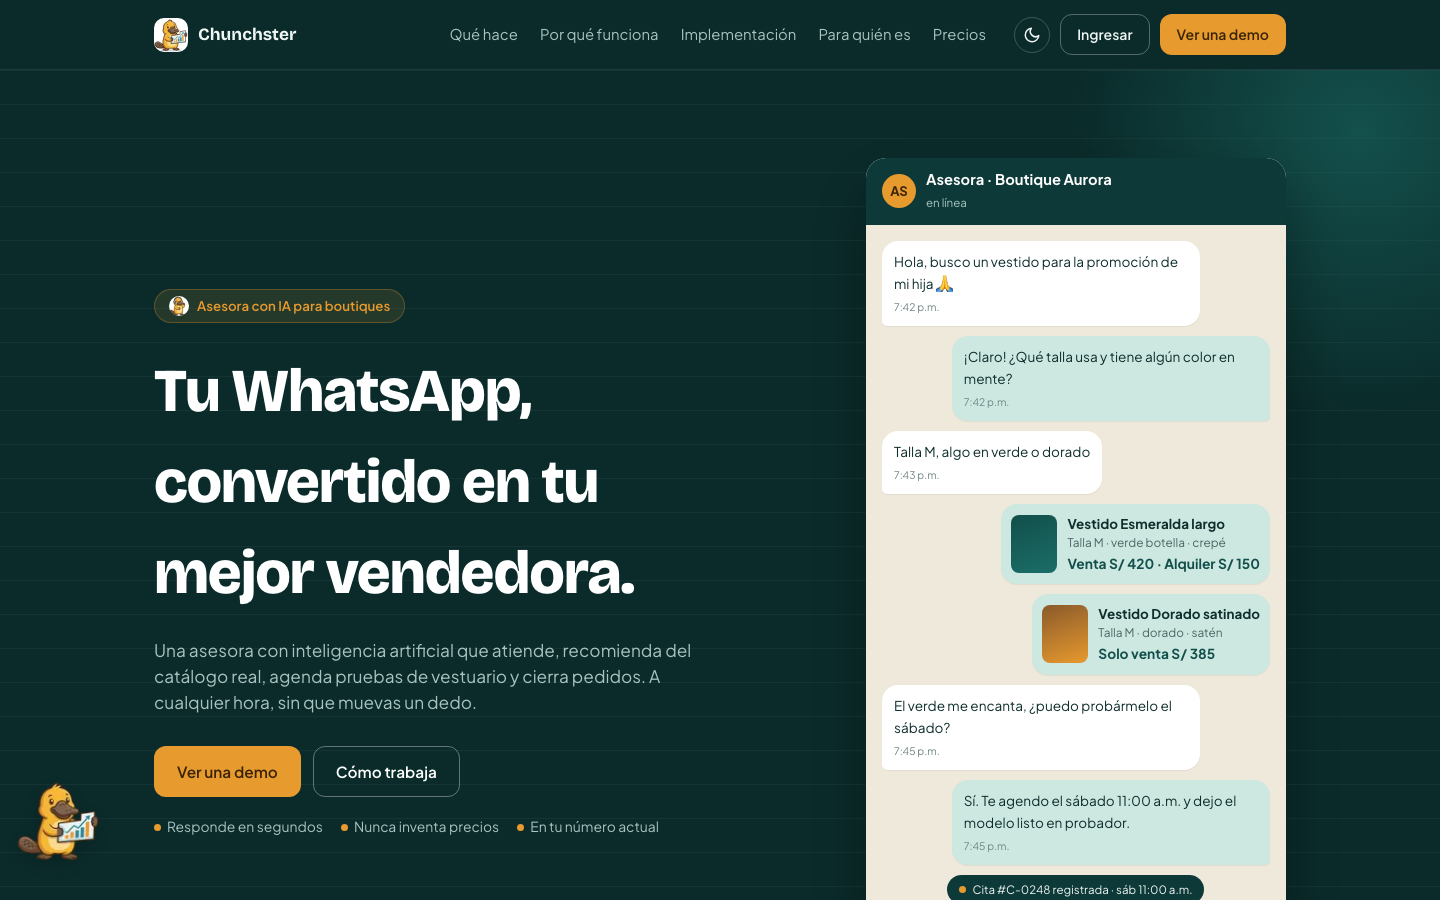Click the Cómo trabaja button
The width and height of the screenshot is (1440, 900).
[386, 772]
